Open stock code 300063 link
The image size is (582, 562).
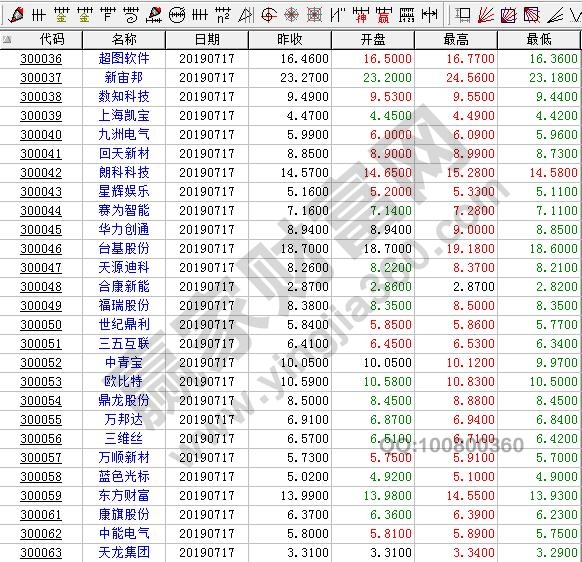41,553
